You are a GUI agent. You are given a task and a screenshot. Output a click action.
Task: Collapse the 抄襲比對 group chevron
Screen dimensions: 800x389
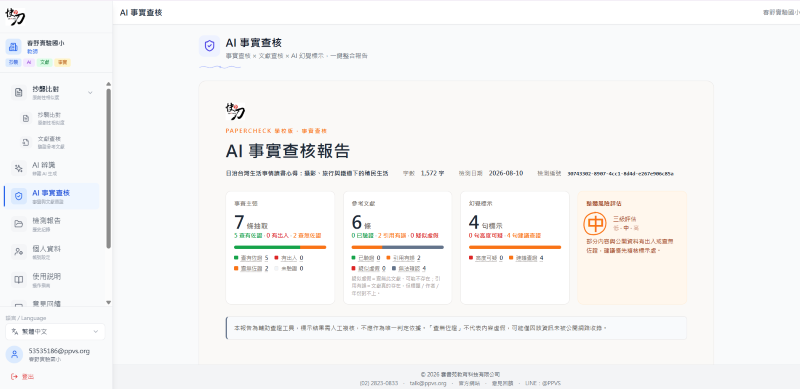90,92
